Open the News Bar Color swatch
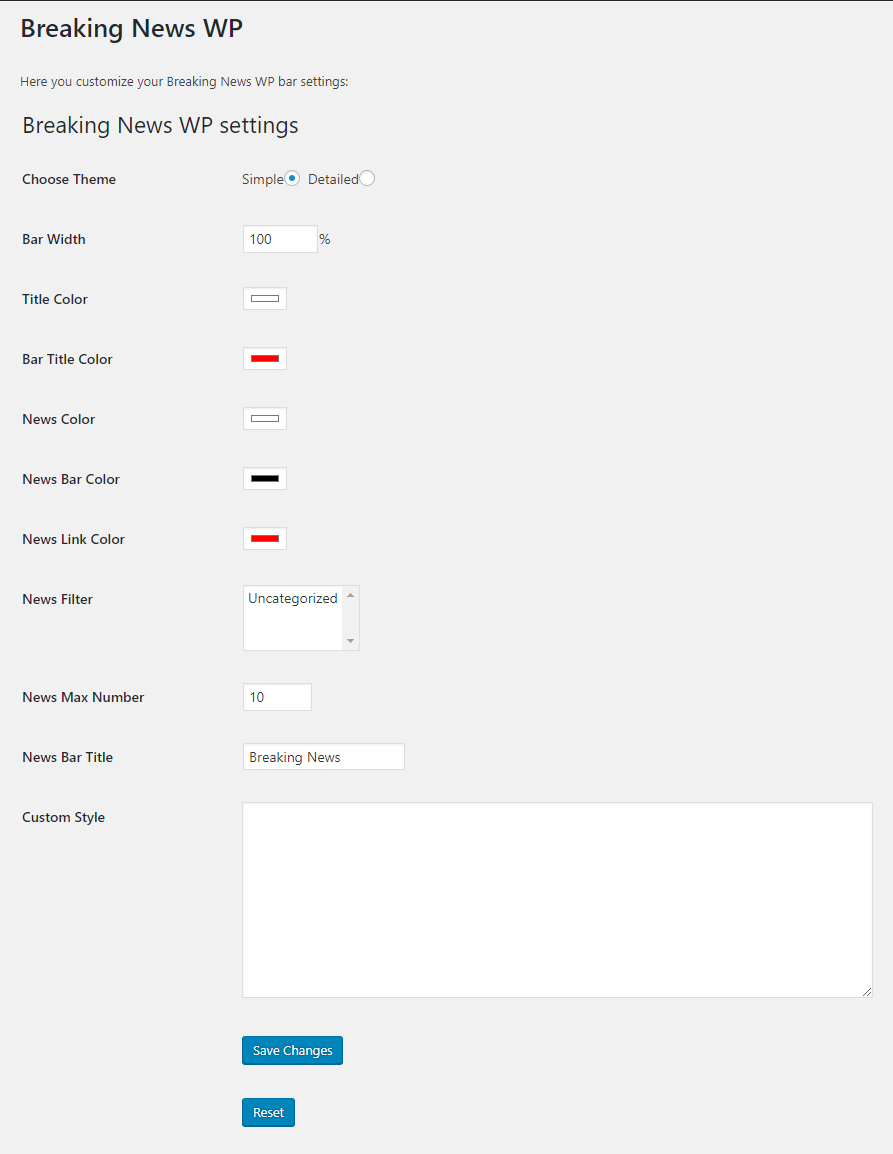This screenshot has height=1154, width=893. point(265,479)
